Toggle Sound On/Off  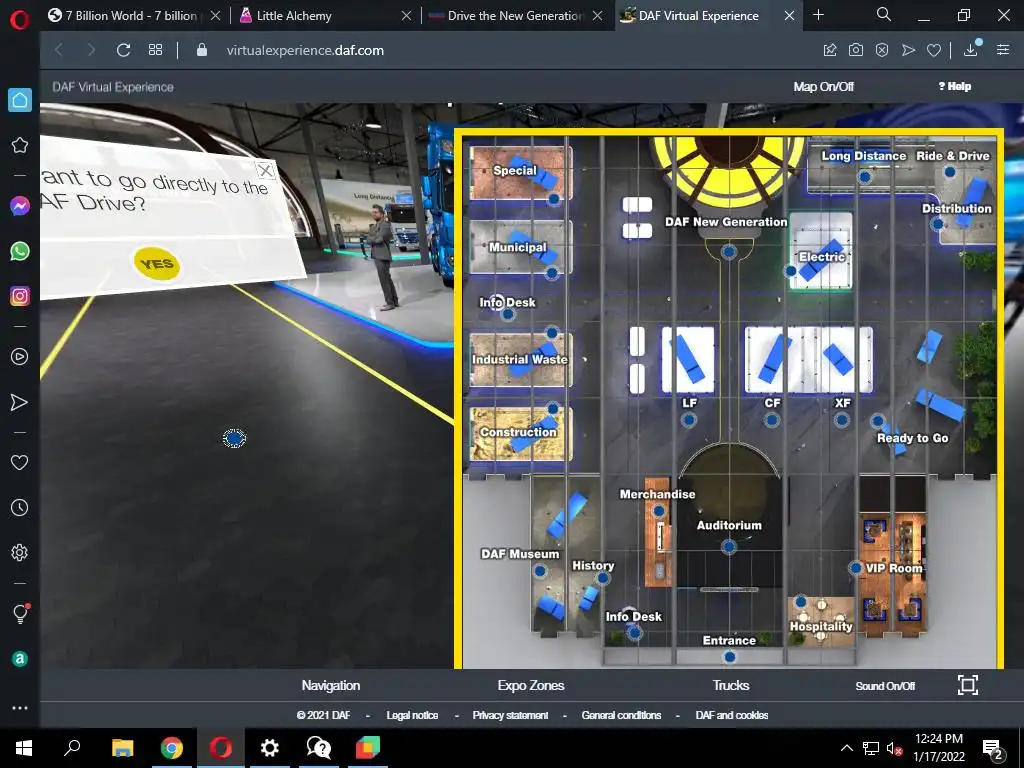(x=885, y=686)
